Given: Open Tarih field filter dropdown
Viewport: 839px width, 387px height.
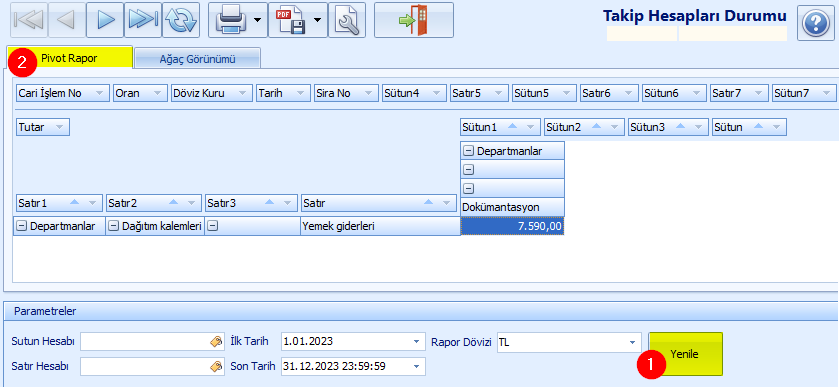Looking at the screenshot, I should 300,93.
